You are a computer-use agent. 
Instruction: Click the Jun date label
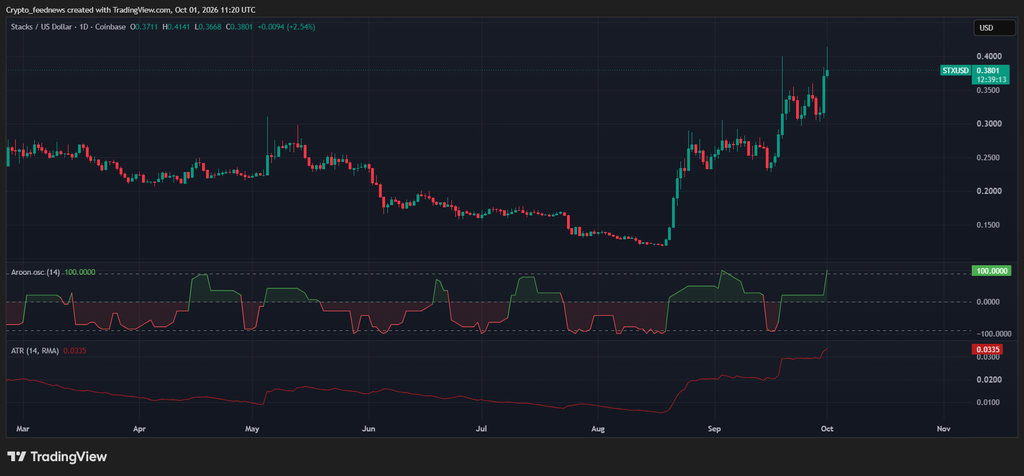click(368, 429)
